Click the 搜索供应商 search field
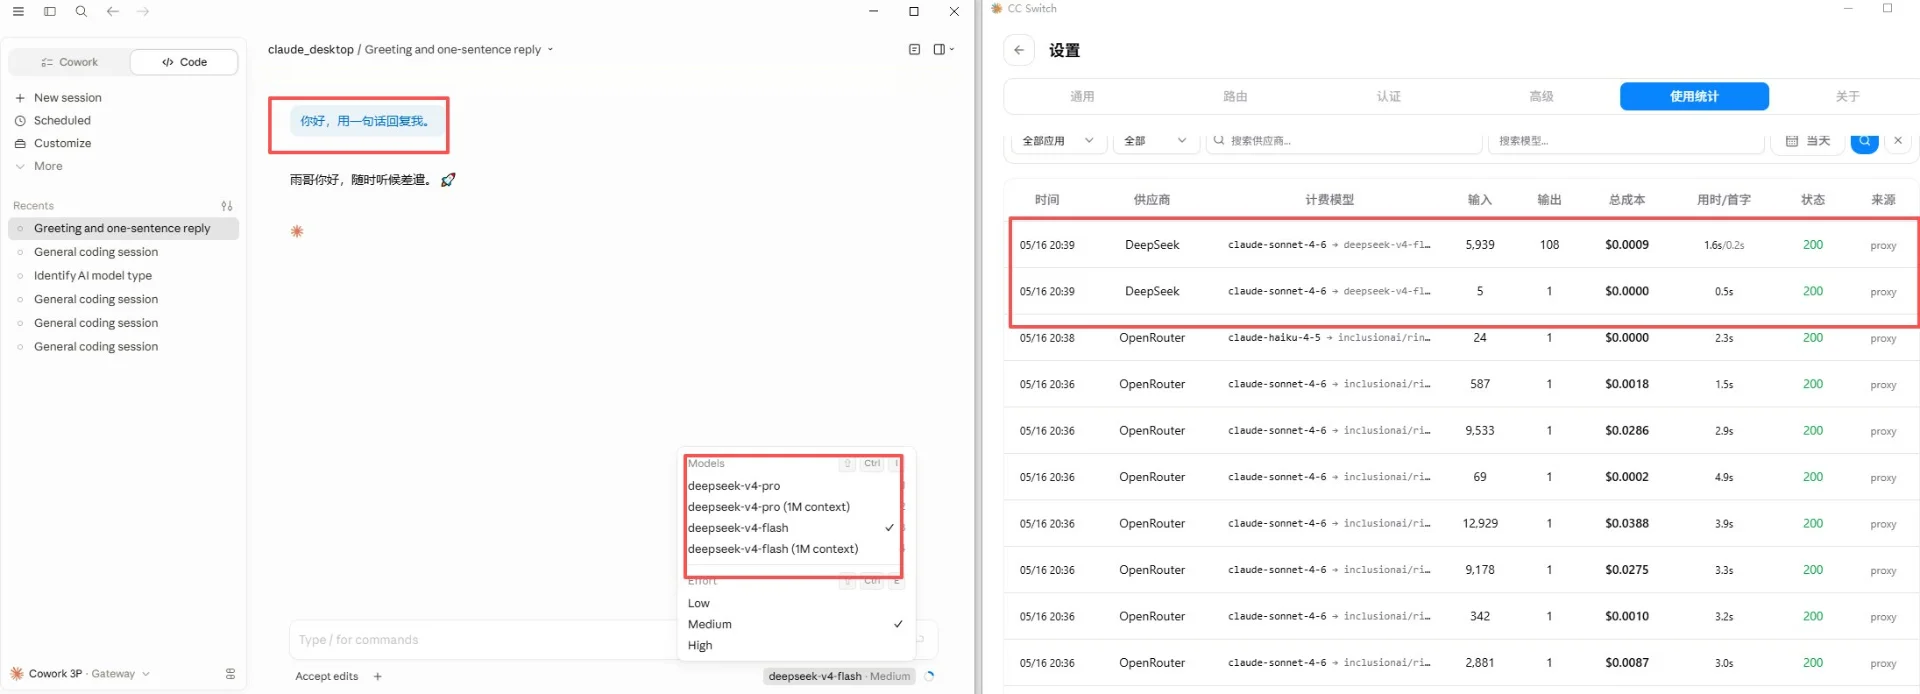The height and width of the screenshot is (694, 1920). 1344,141
